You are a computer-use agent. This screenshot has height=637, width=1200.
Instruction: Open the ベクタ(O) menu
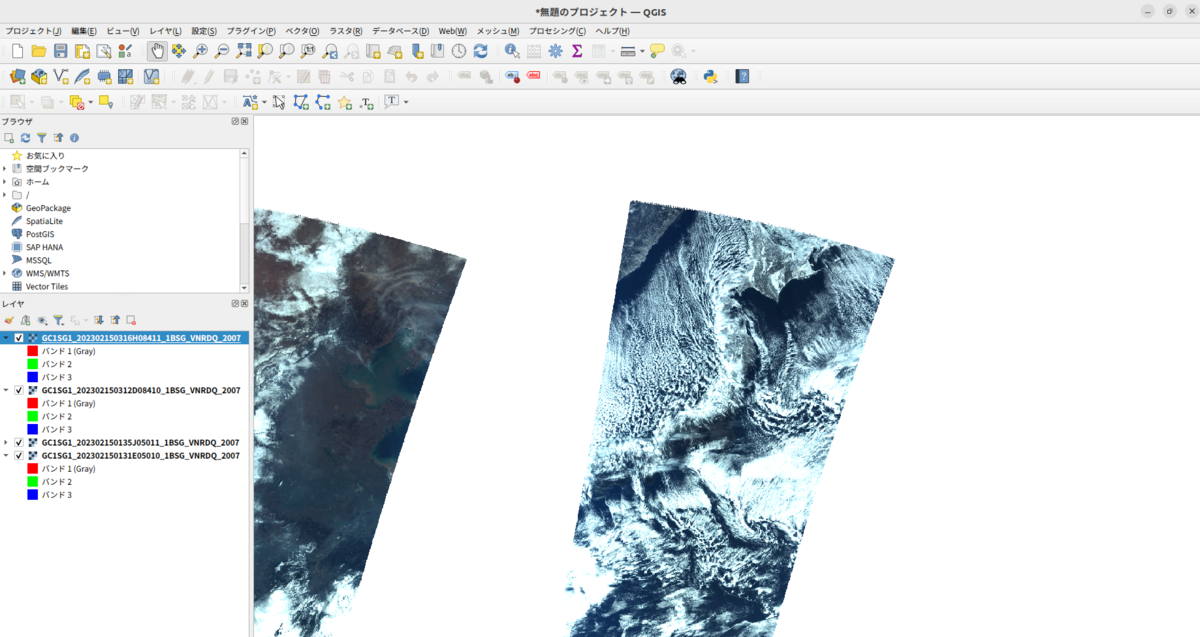coord(303,31)
